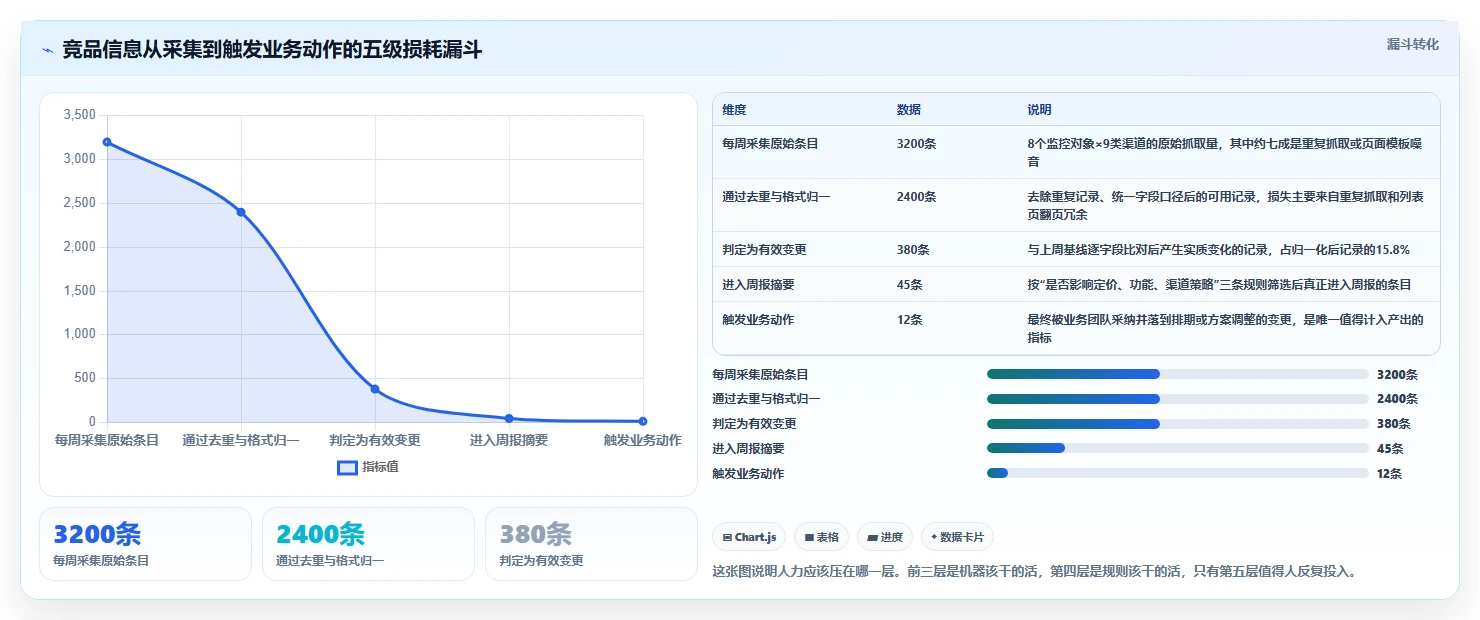Select the chart data point for 进入周报摘要
Viewport: 1480px width, 620px height.
pyautogui.click(x=509, y=418)
